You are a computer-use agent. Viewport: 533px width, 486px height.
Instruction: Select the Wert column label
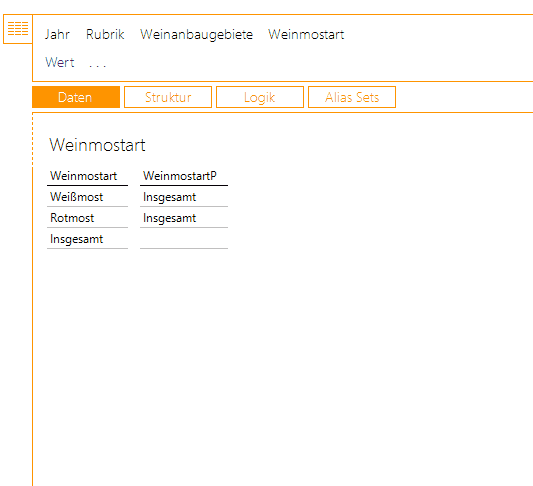click(60, 62)
